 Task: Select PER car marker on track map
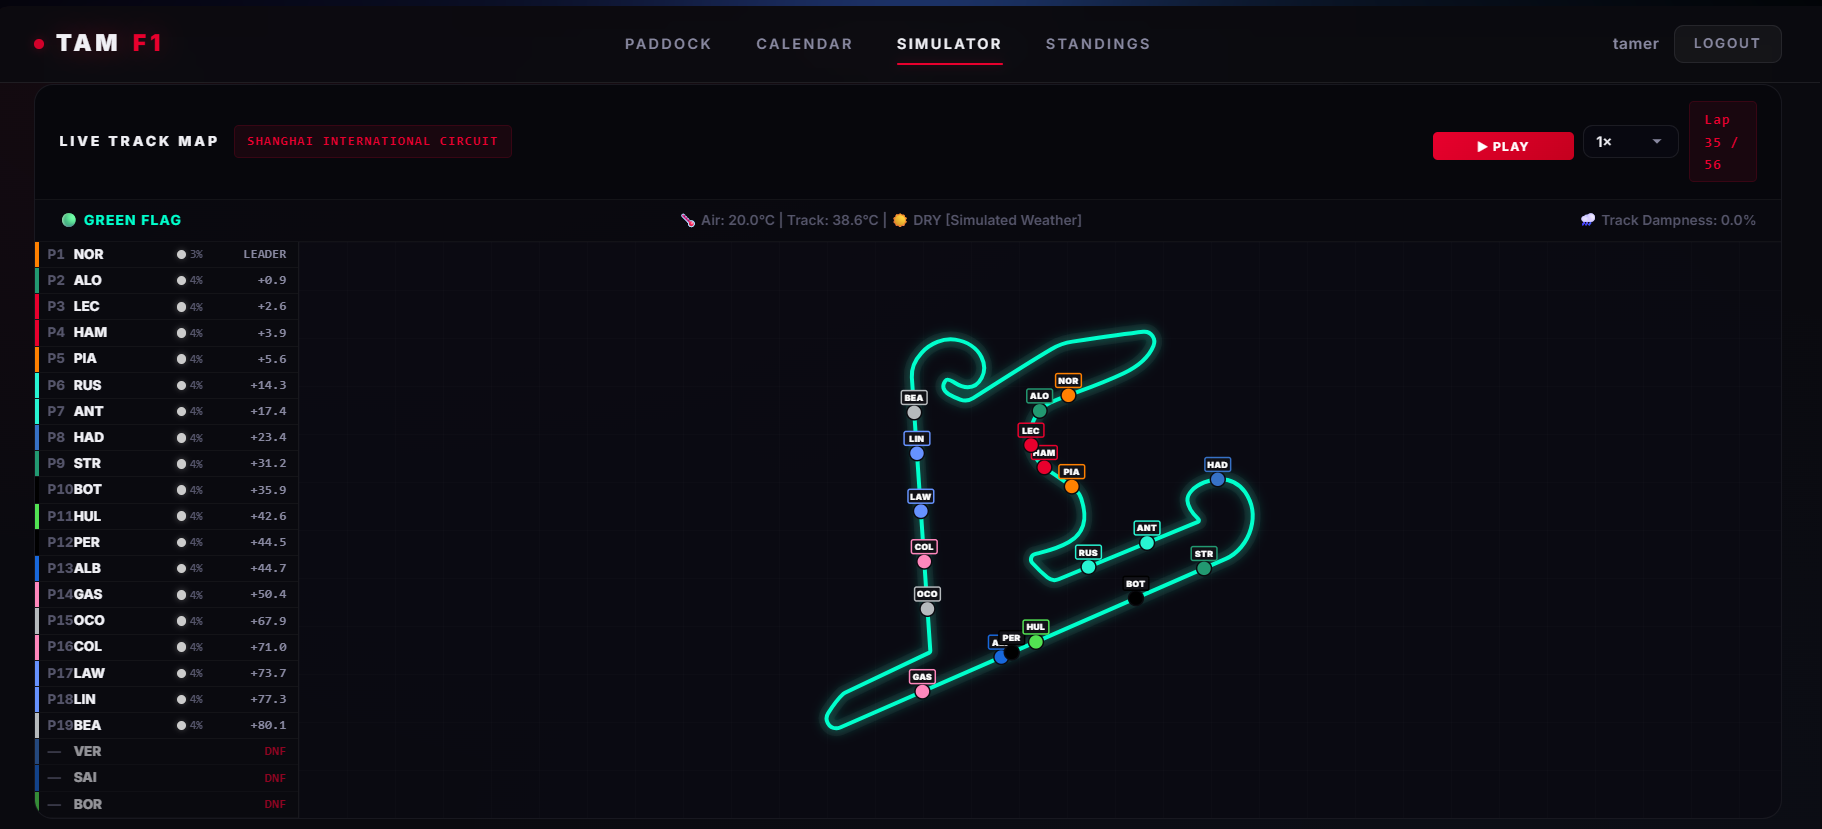pyautogui.click(x=1012, y=652)
